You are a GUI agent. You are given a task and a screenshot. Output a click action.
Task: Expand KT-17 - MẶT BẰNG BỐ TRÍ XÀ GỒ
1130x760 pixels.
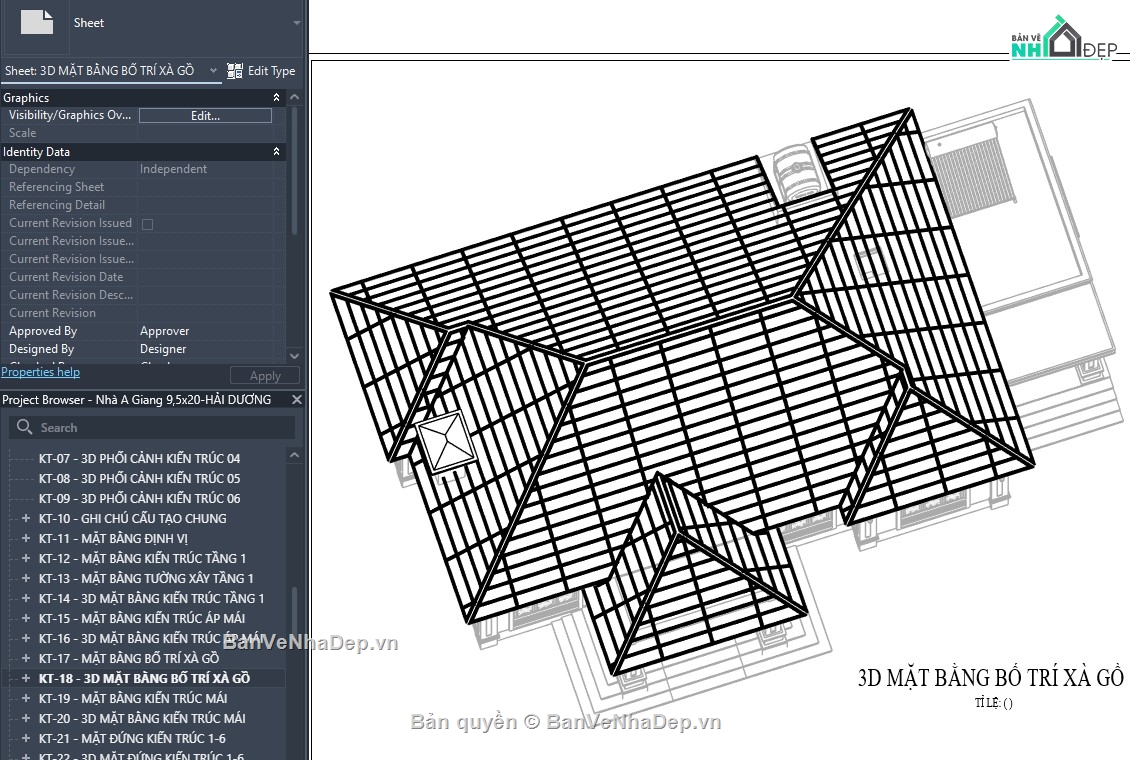click(x=26, y=658)
